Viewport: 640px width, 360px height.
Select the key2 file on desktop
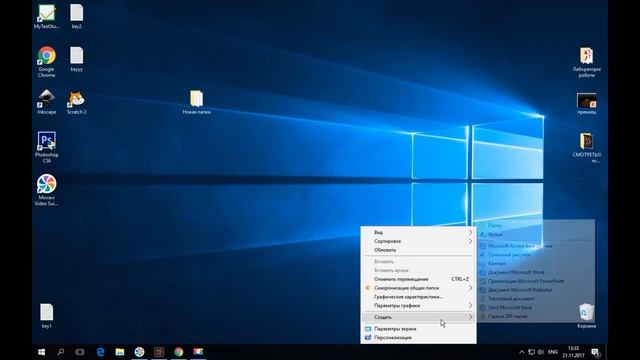point(76,17)
